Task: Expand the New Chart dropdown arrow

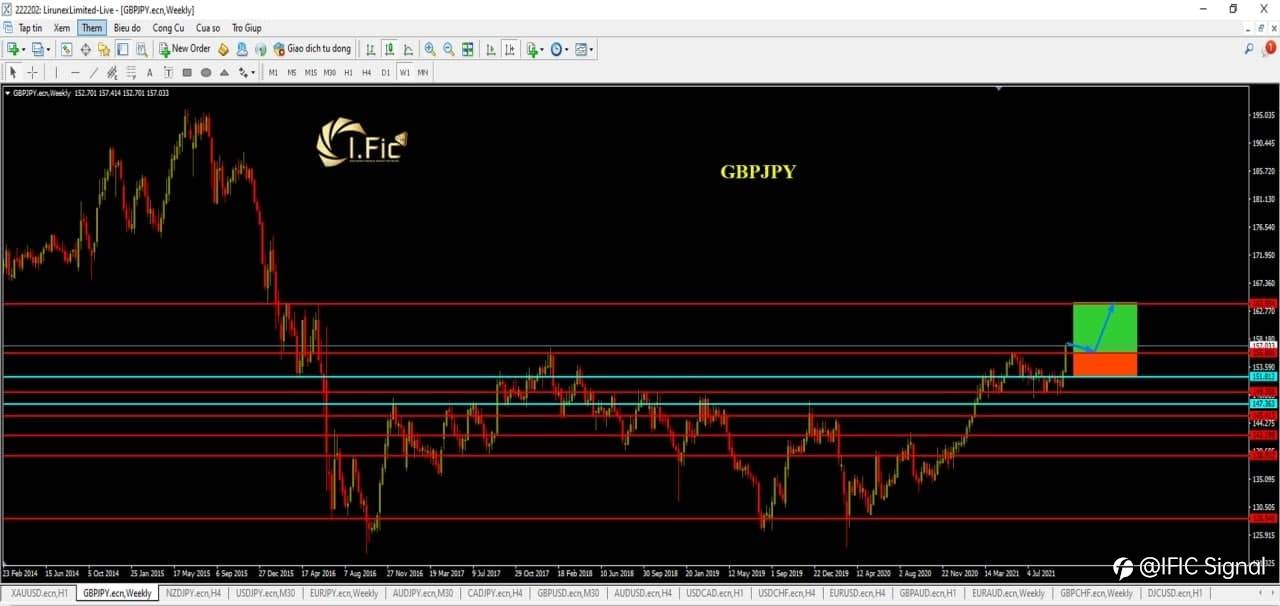Action: tap(24, 50)
